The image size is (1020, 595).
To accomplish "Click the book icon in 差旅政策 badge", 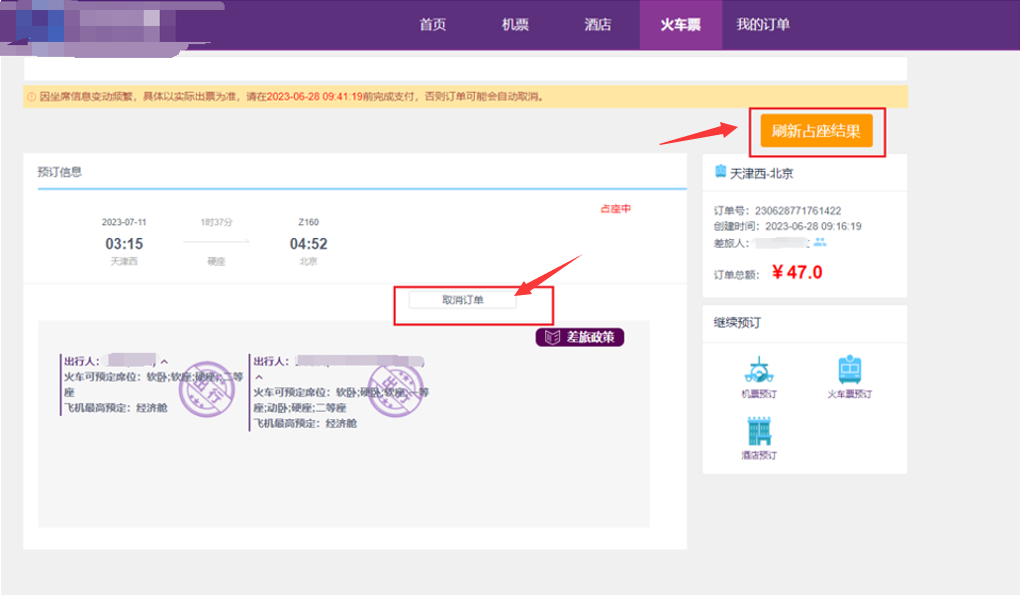I will 551,338.
